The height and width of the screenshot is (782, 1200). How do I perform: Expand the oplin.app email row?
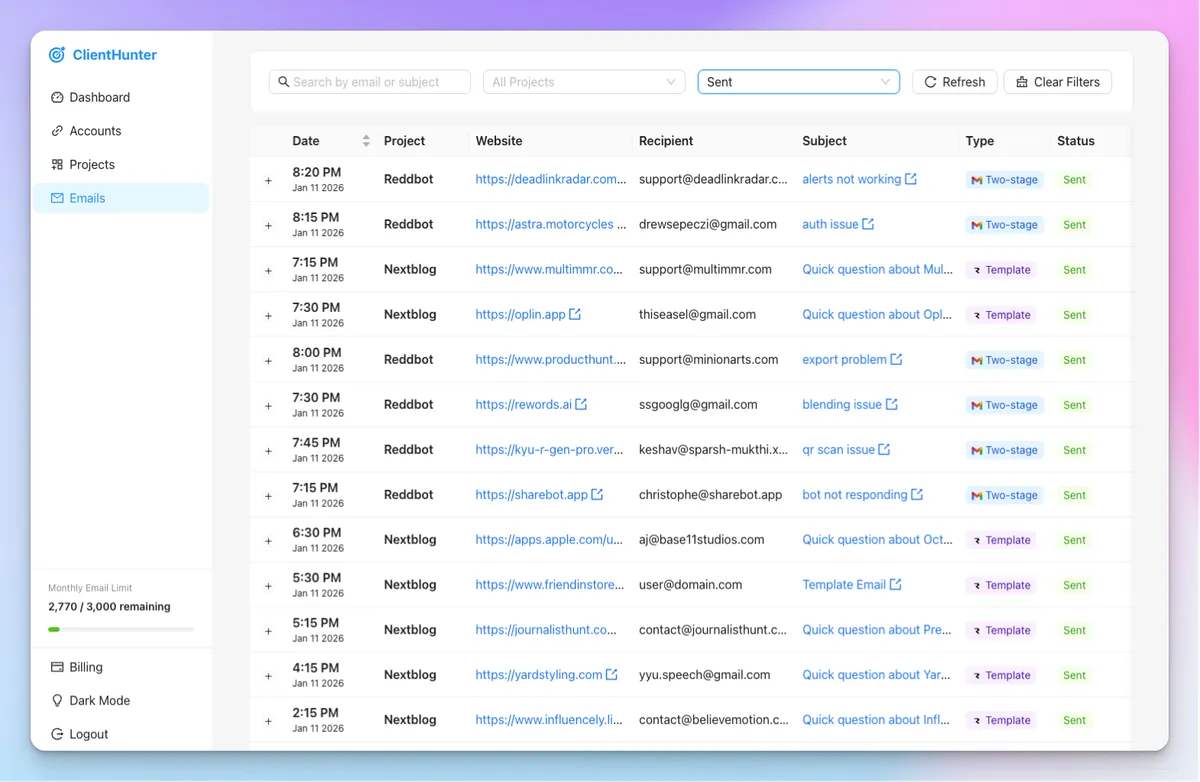click(x=268, y=316)
